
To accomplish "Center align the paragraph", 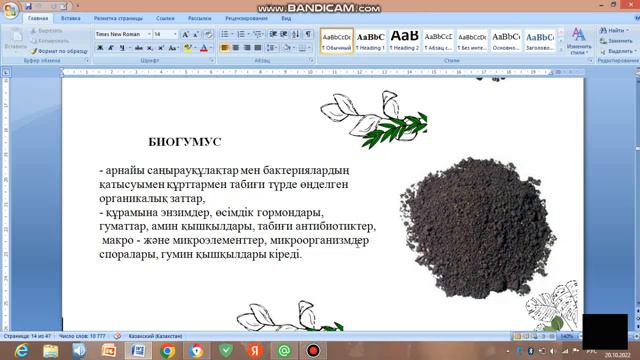I will [x=236, y=48].
